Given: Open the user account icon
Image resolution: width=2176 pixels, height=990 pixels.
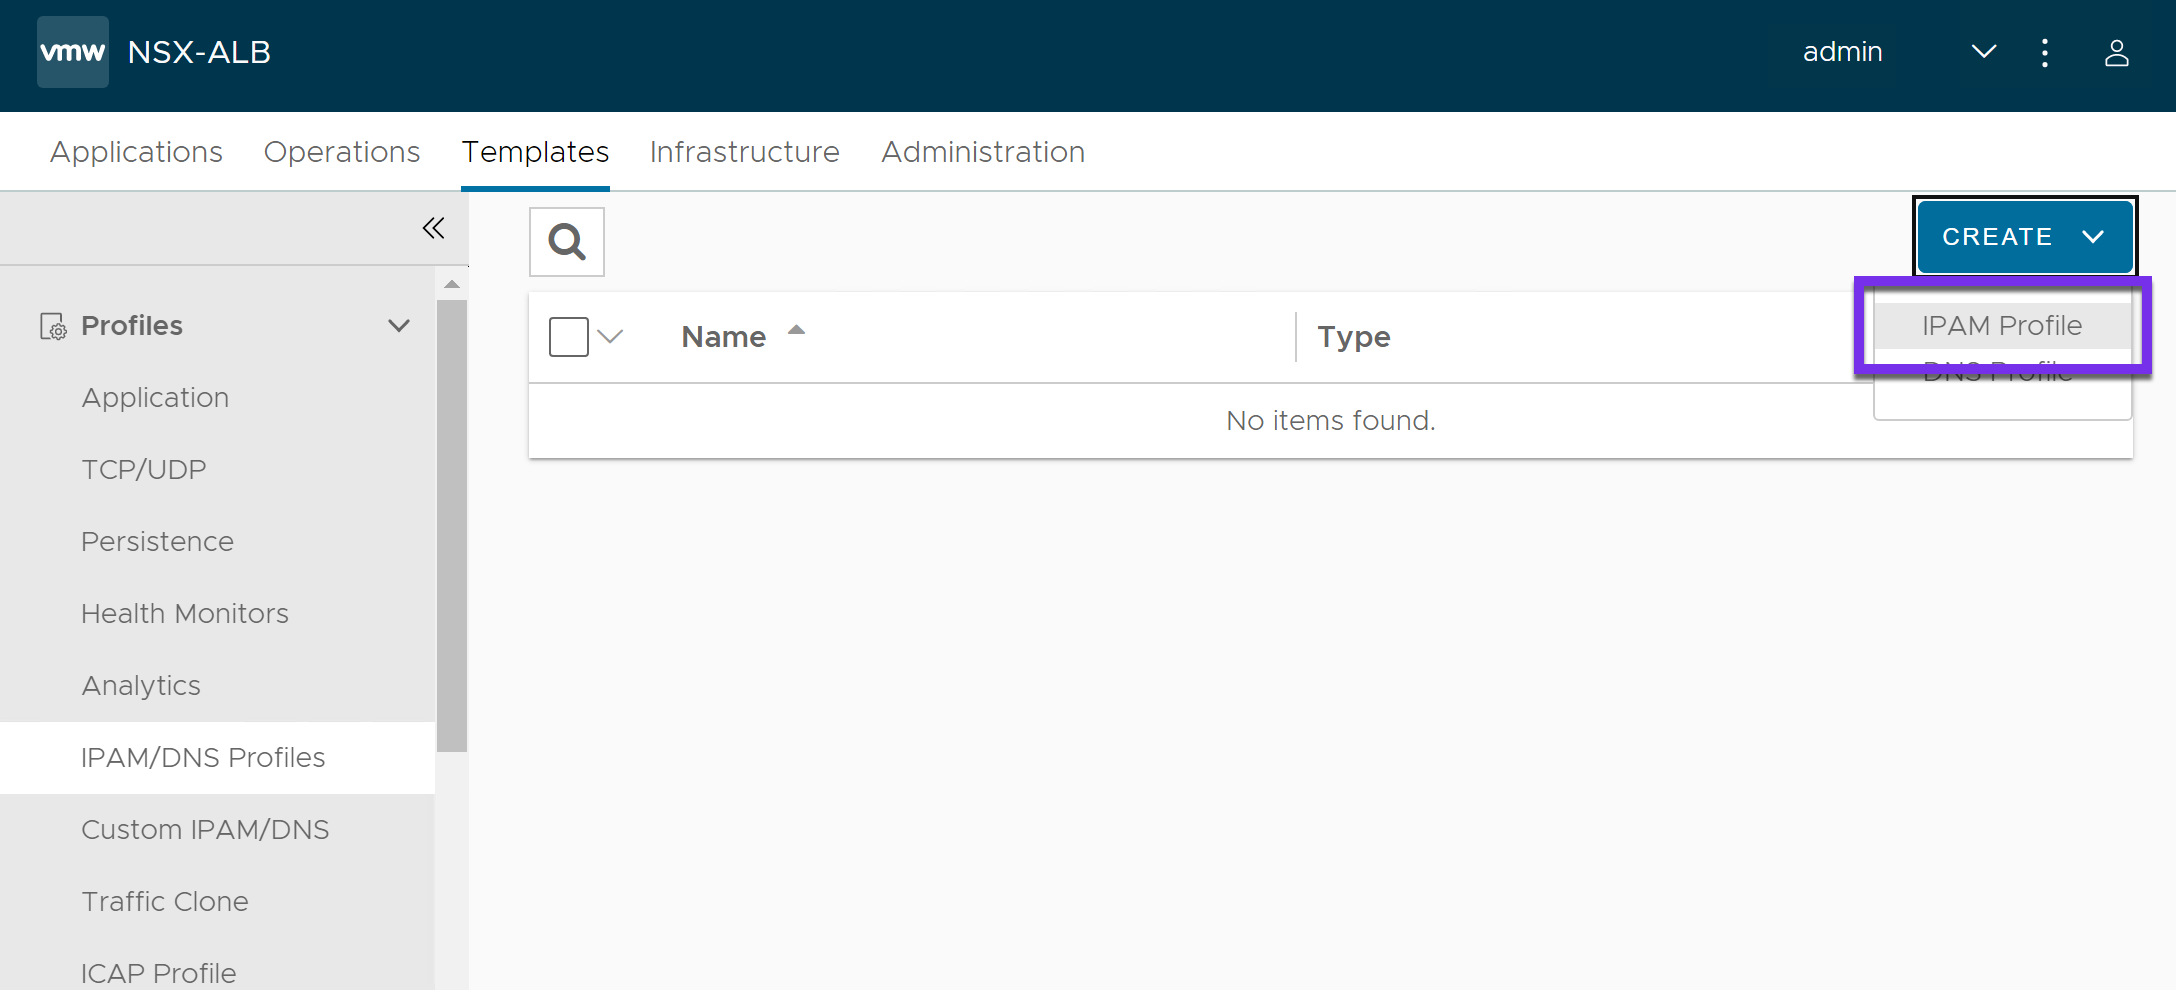Looking at the screenshot, I should tap(2116, 53).
